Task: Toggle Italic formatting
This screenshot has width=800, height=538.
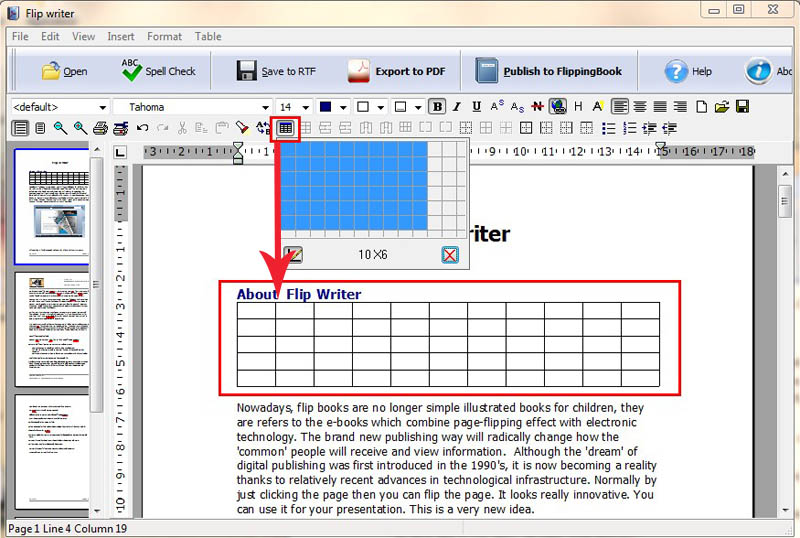Action: 457,107
